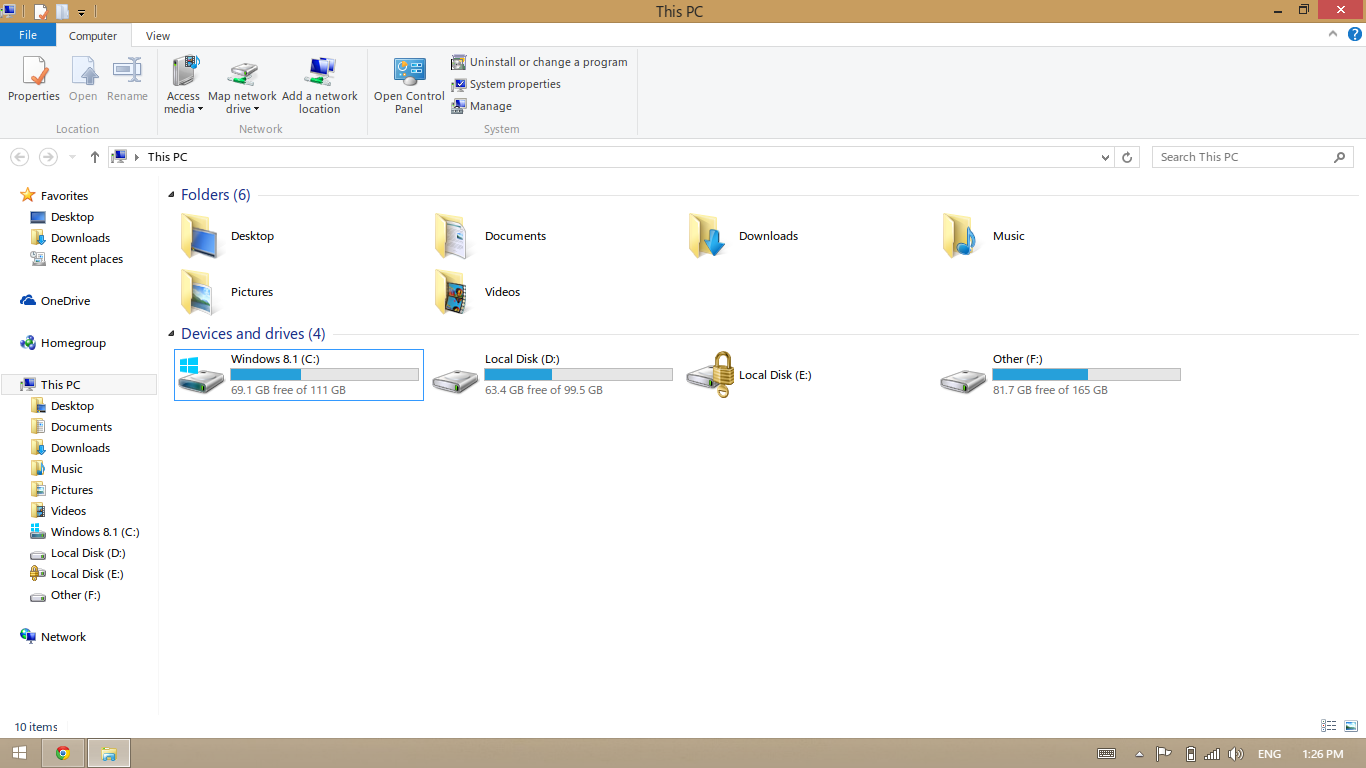Select the Videos folder in Folders group
This screenshot has width=1366, height=768.
[477, 292]
